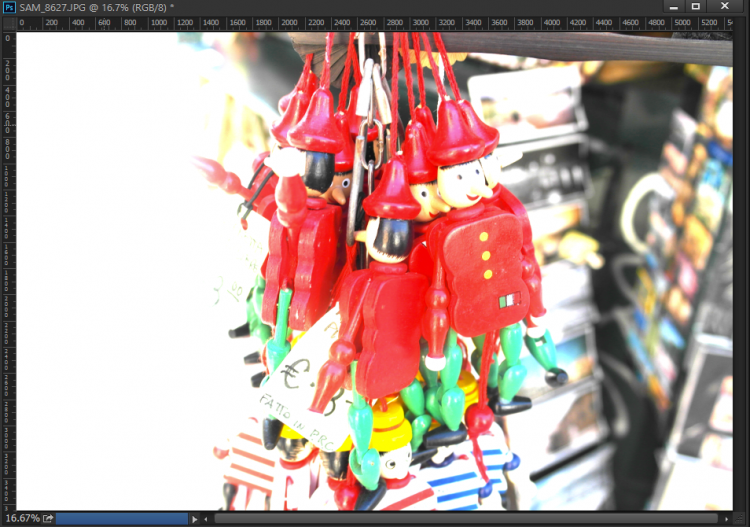Click the blue document info status area

[122, 519]
